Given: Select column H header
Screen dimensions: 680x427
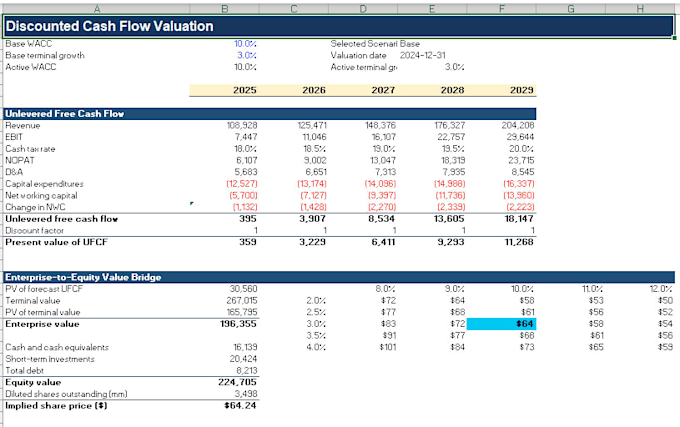Looking at the screenshot, I should [x=640, y=8].
